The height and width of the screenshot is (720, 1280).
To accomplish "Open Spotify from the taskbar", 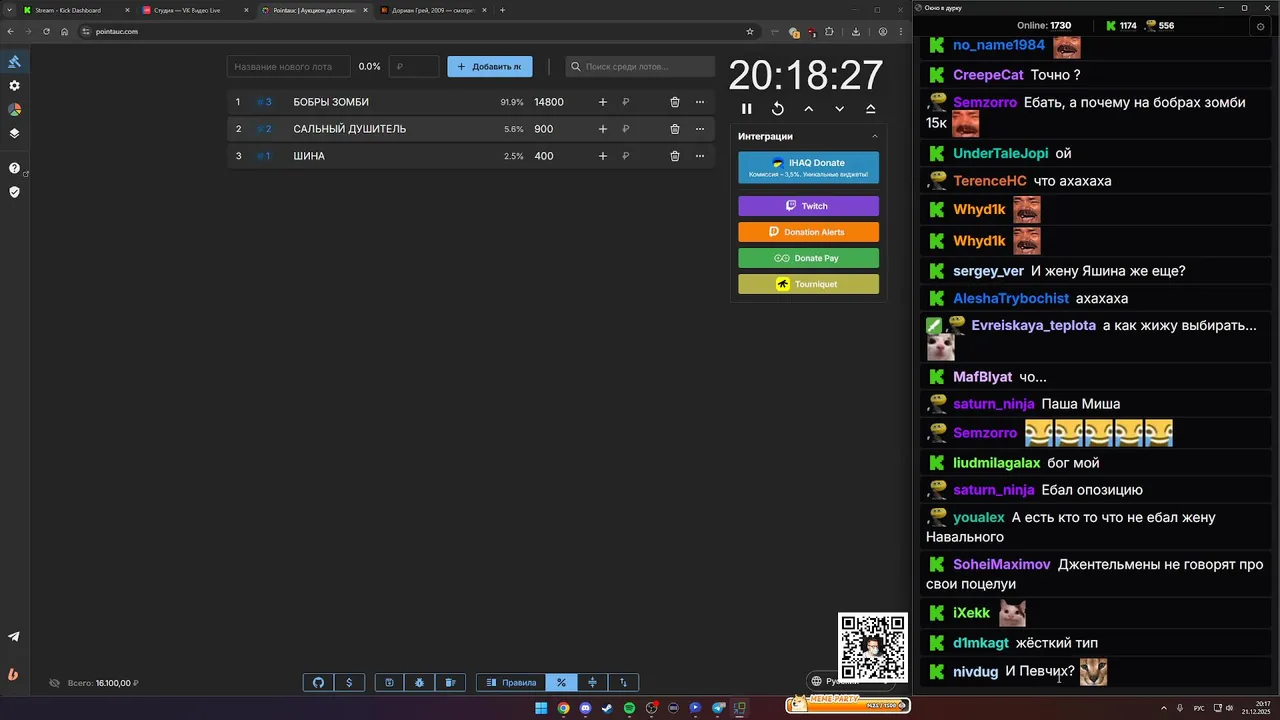I will point(629,708).
